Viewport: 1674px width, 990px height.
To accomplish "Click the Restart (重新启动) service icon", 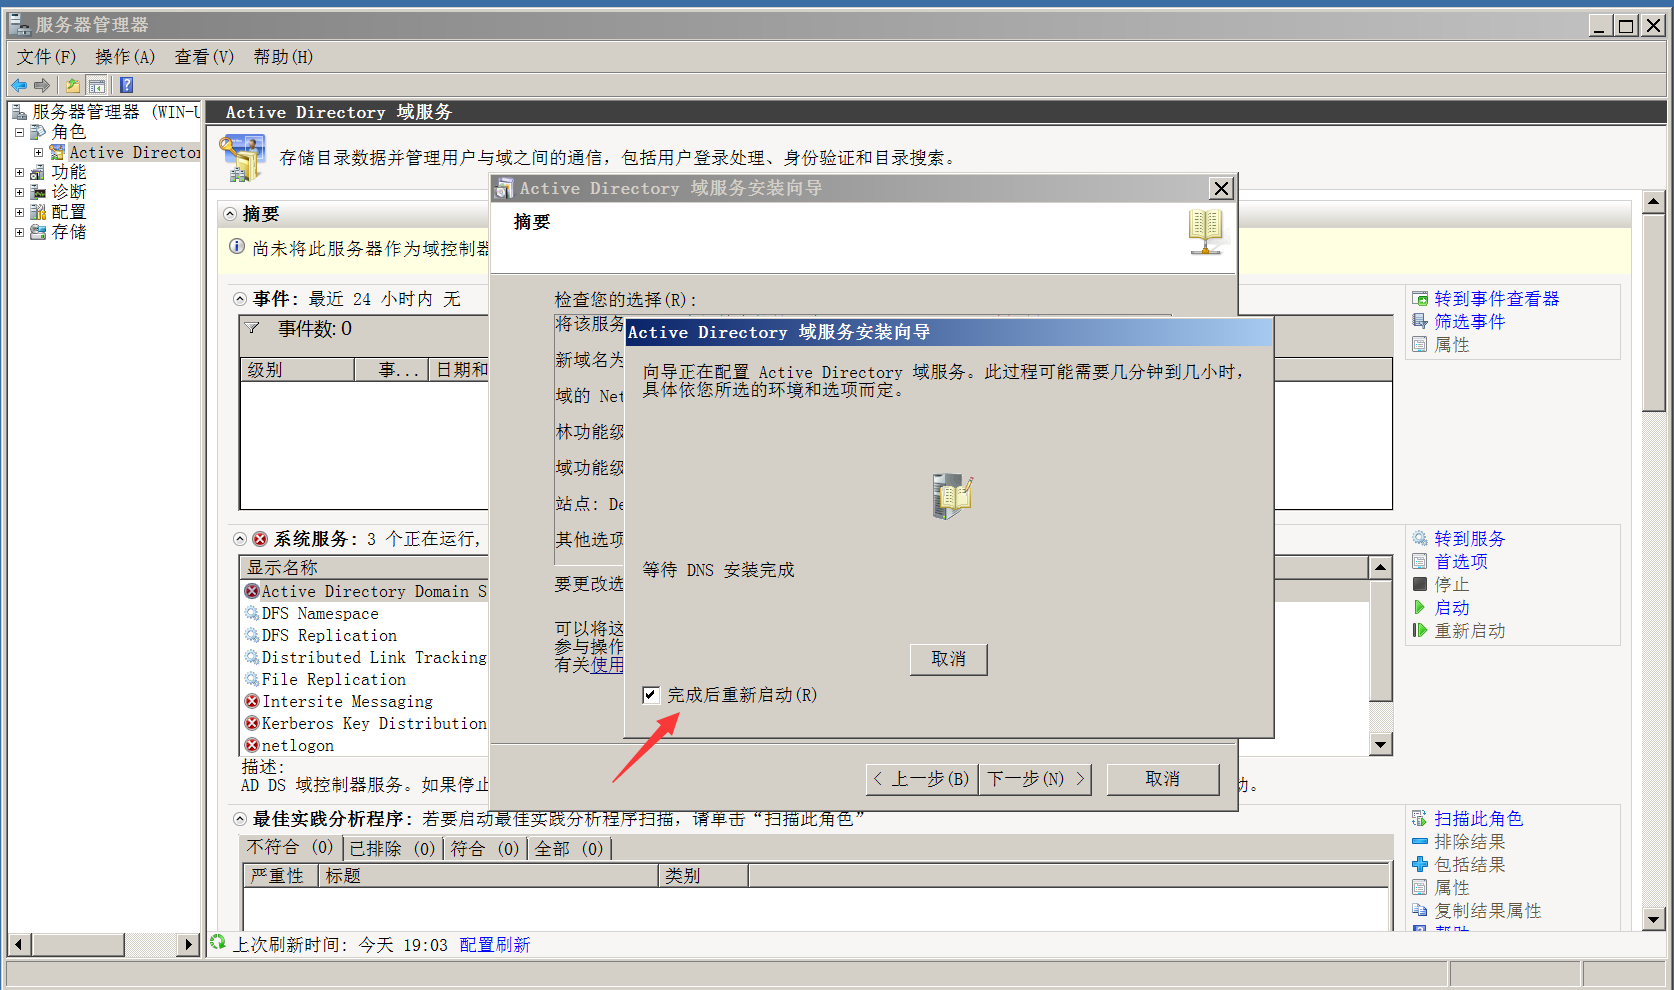I will (1420, 630).
